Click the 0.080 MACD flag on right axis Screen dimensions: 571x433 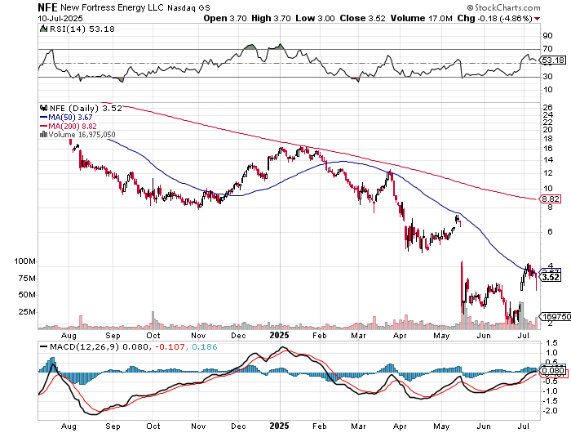click(x=553, y=371)
